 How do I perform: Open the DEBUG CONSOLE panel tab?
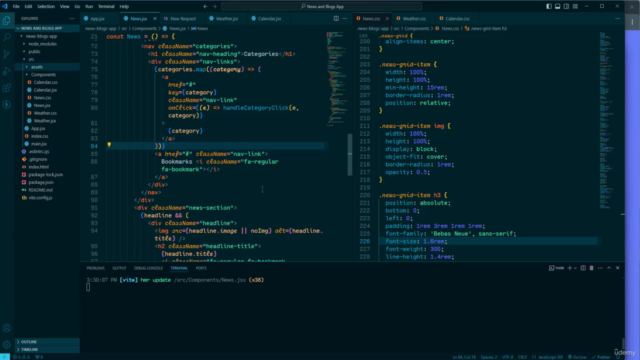148,268
